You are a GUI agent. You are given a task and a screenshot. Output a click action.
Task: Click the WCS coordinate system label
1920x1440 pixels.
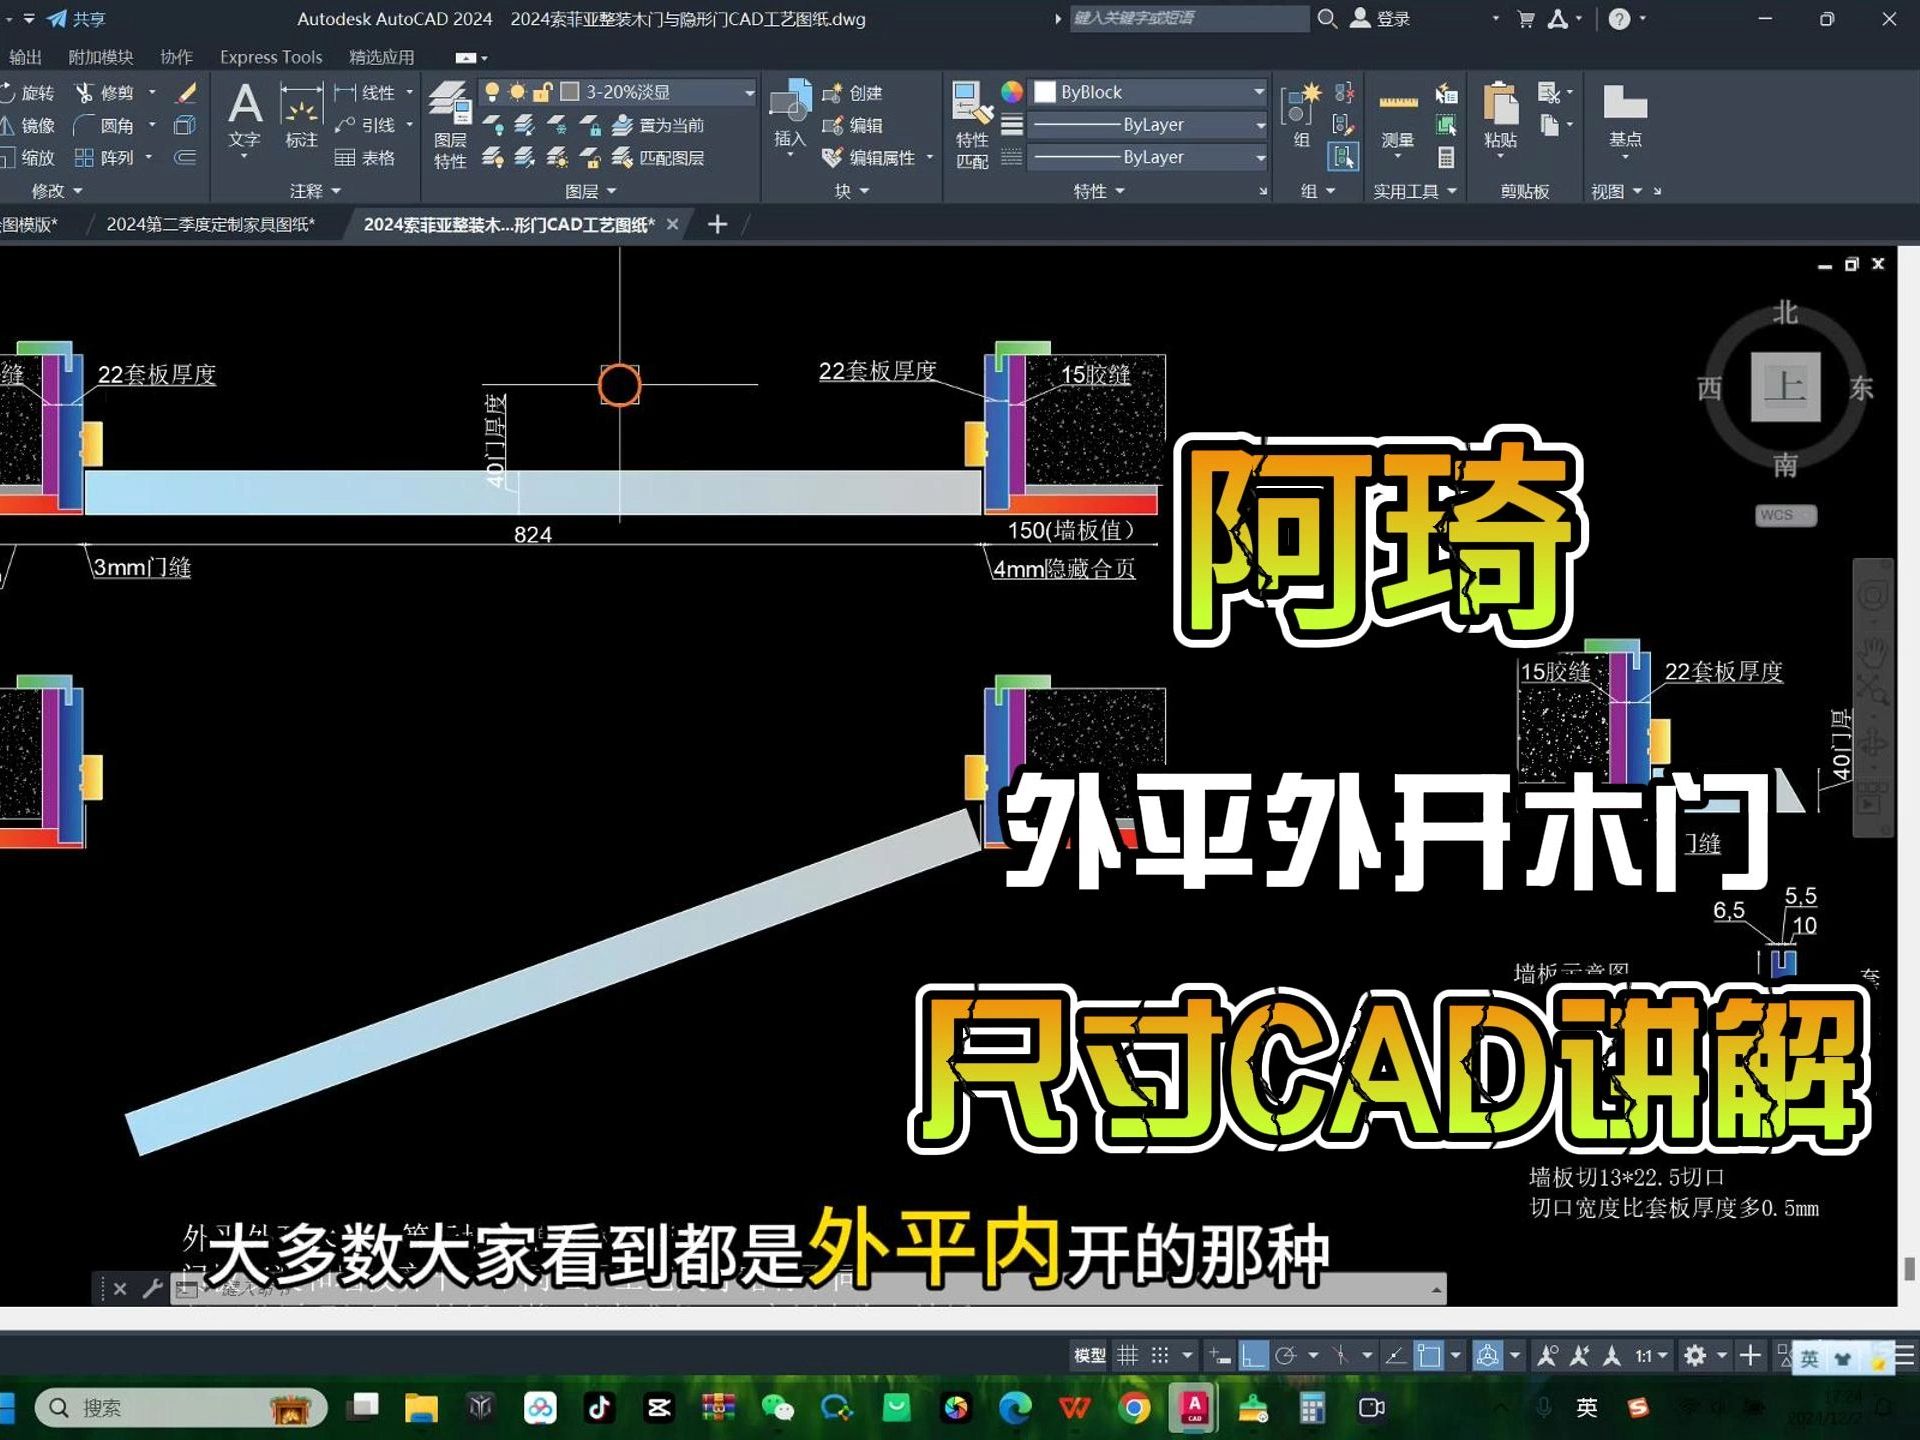tap(1785, 515)
